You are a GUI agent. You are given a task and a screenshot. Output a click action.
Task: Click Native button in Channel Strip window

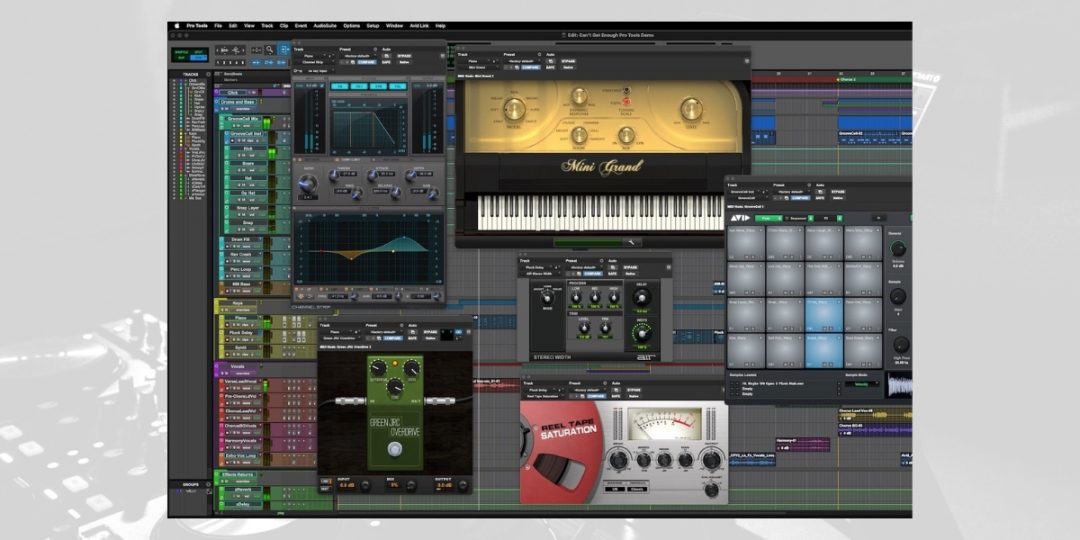[x=404, y=62]
